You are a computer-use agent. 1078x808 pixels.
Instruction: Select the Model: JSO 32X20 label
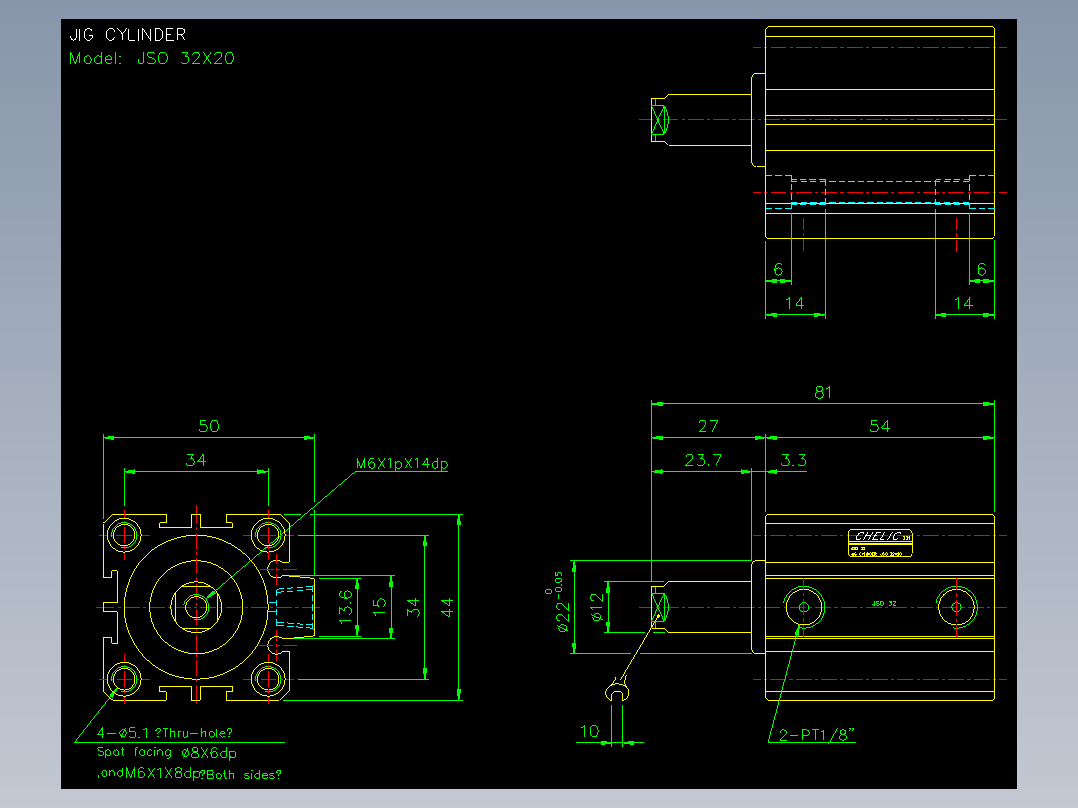[x=152, y=58]
